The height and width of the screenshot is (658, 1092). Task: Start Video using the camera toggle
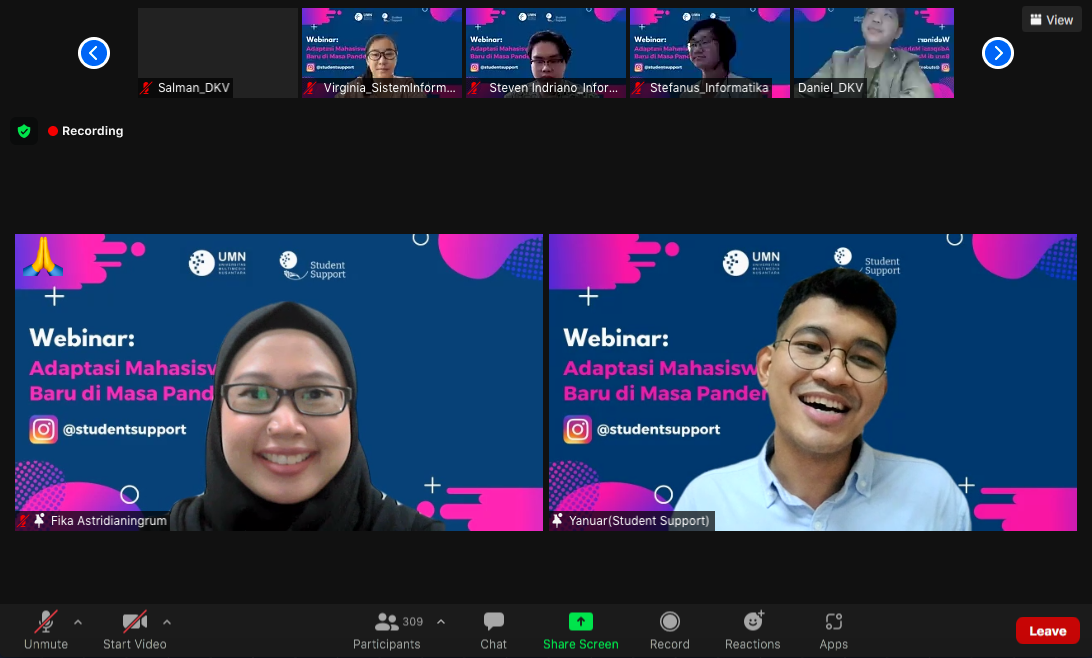(x=135, y=631)
